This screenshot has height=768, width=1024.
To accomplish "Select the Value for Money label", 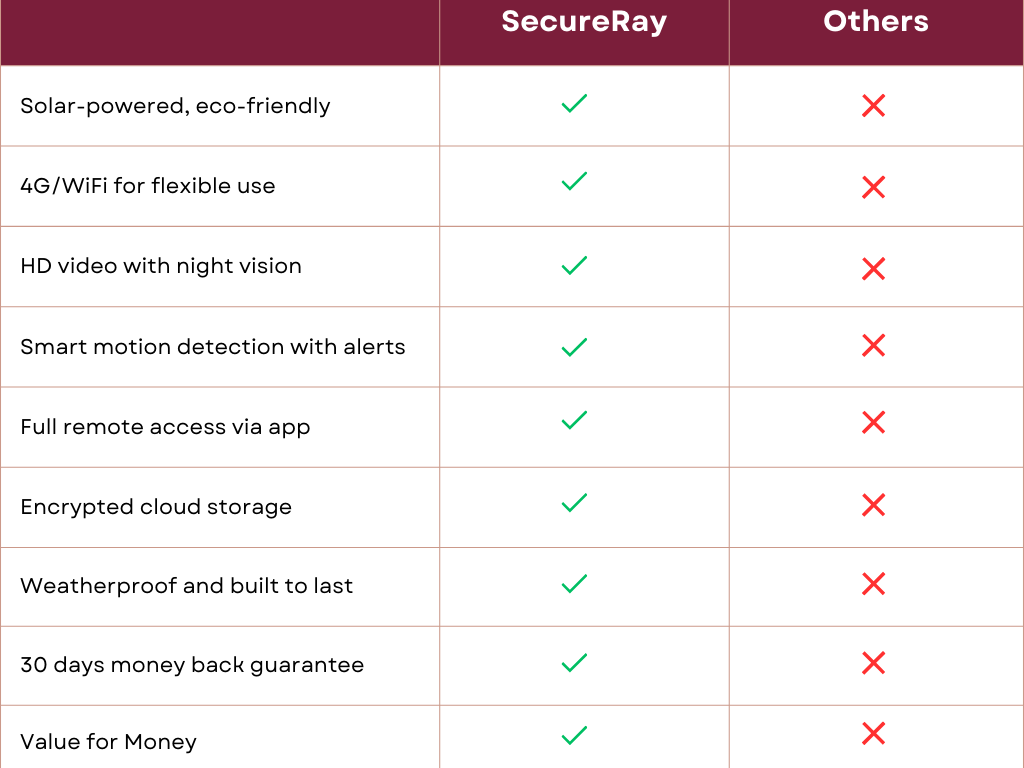I will 108,743.
